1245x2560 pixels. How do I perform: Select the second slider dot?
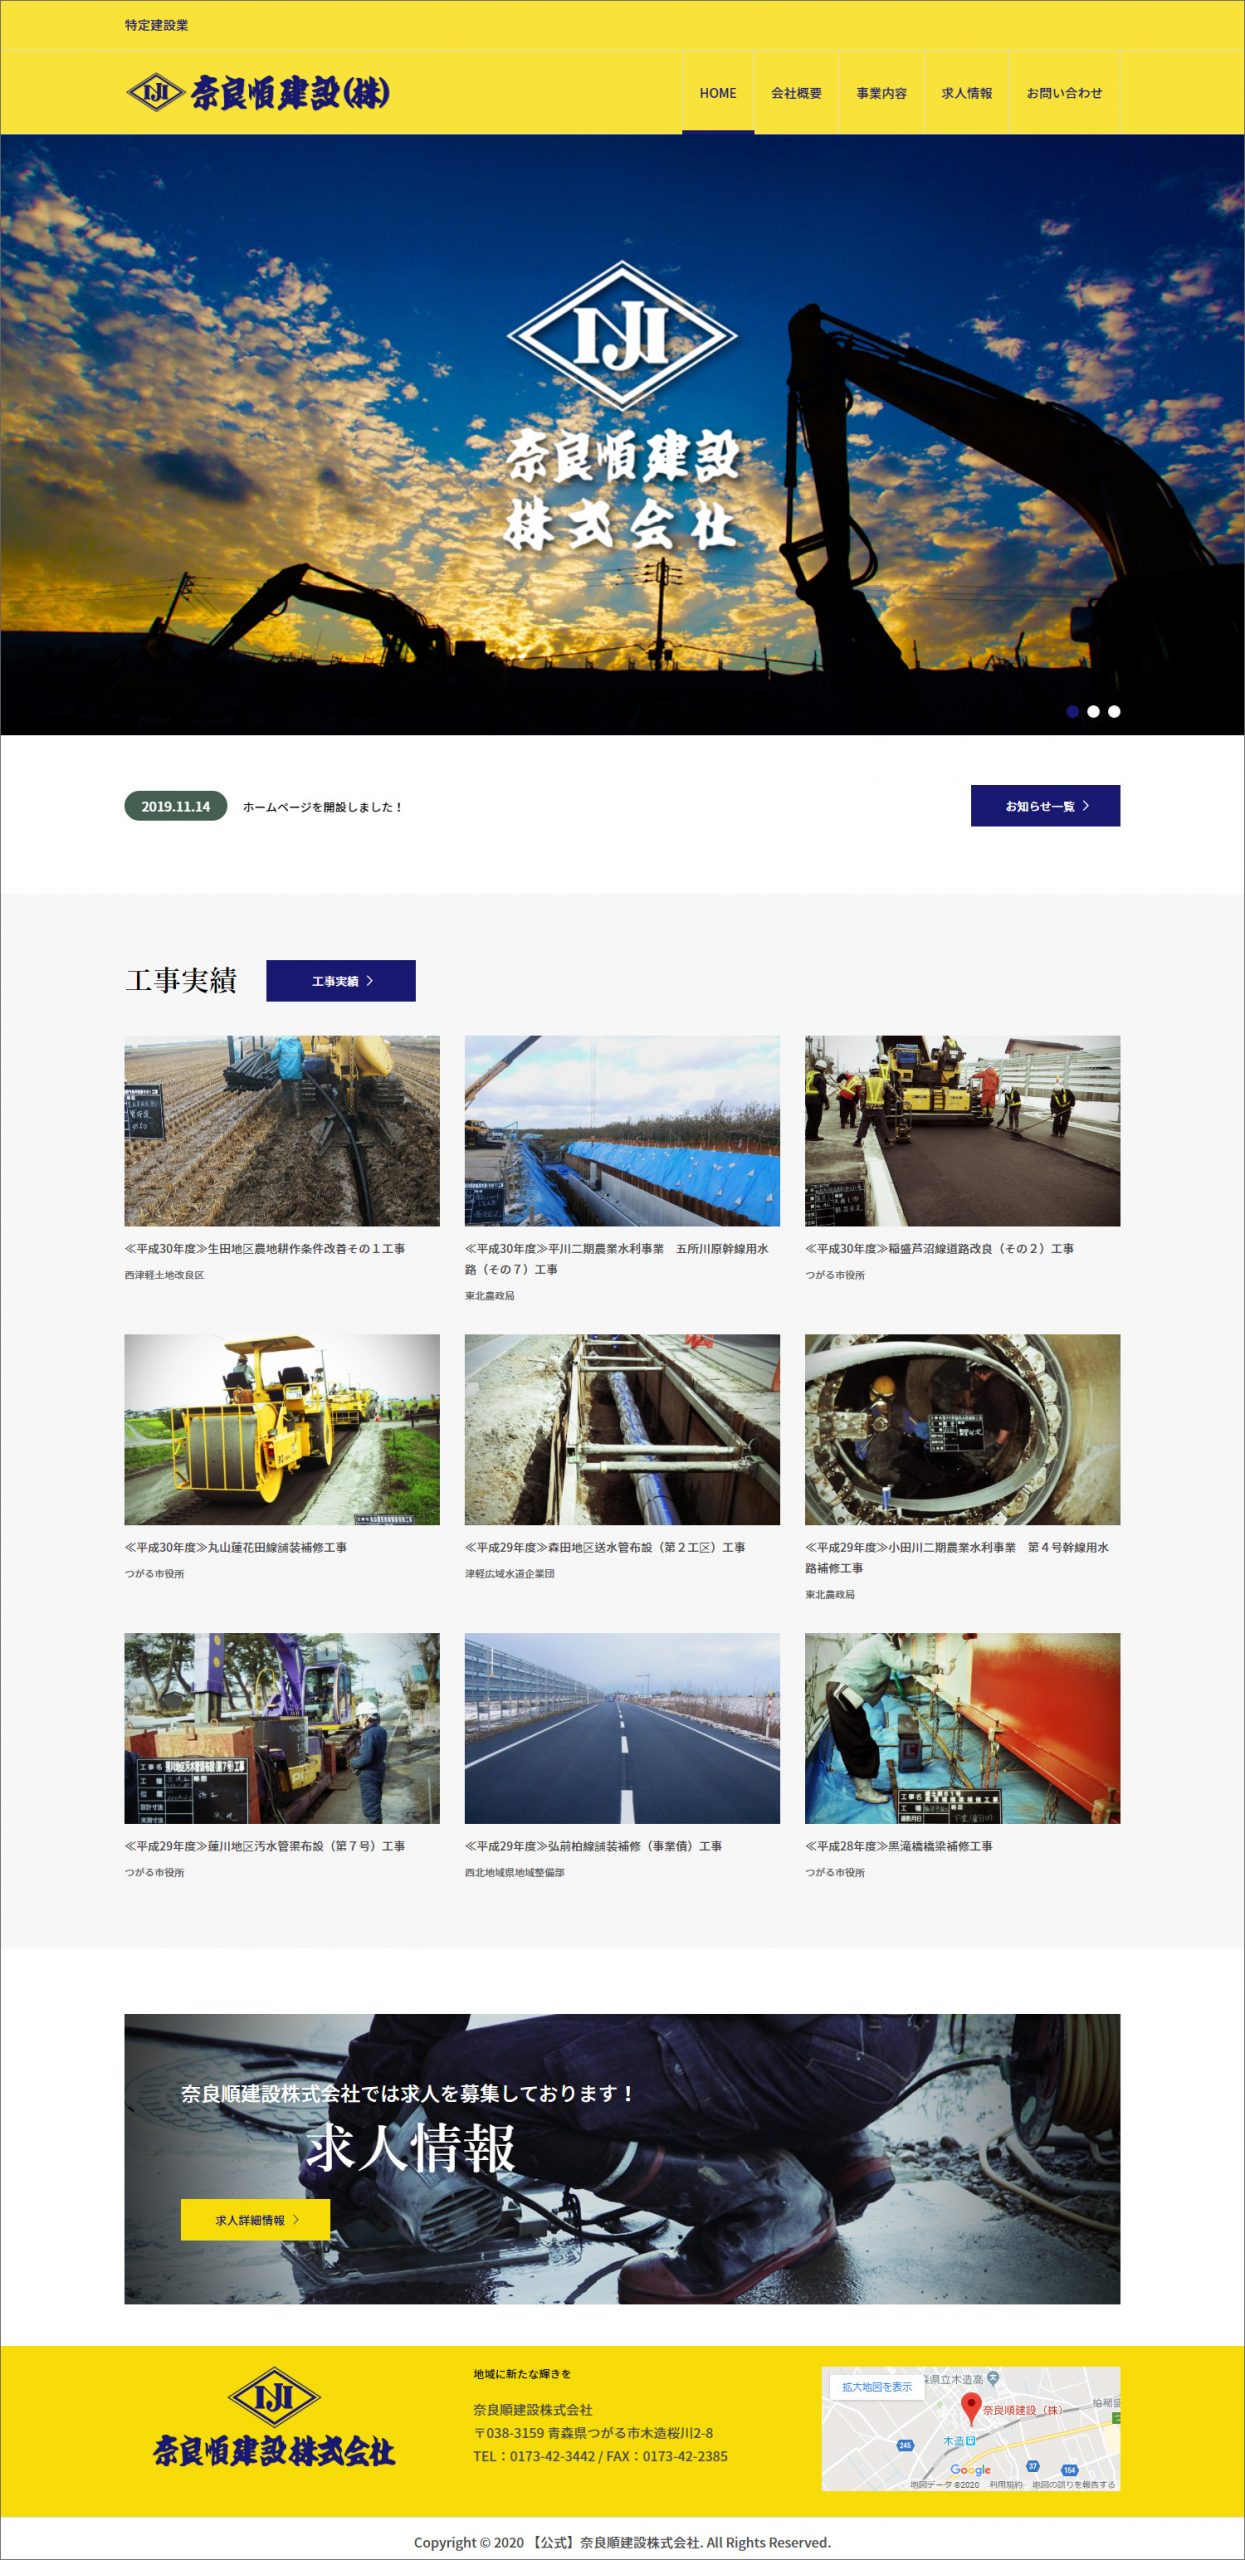point(1093,711)
